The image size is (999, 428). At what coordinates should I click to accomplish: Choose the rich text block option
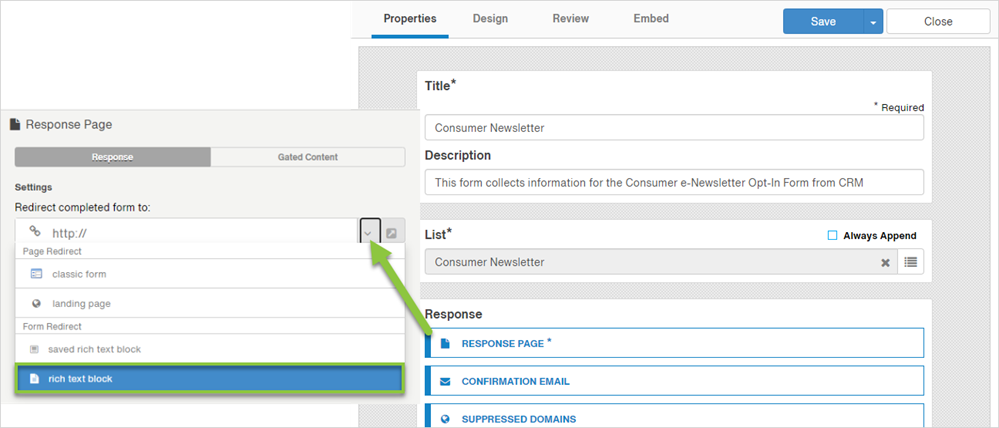point(210,378)
